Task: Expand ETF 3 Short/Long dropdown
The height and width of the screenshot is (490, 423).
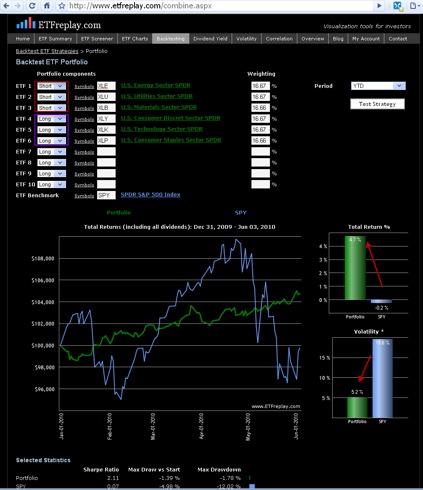Action: point(51,108)
